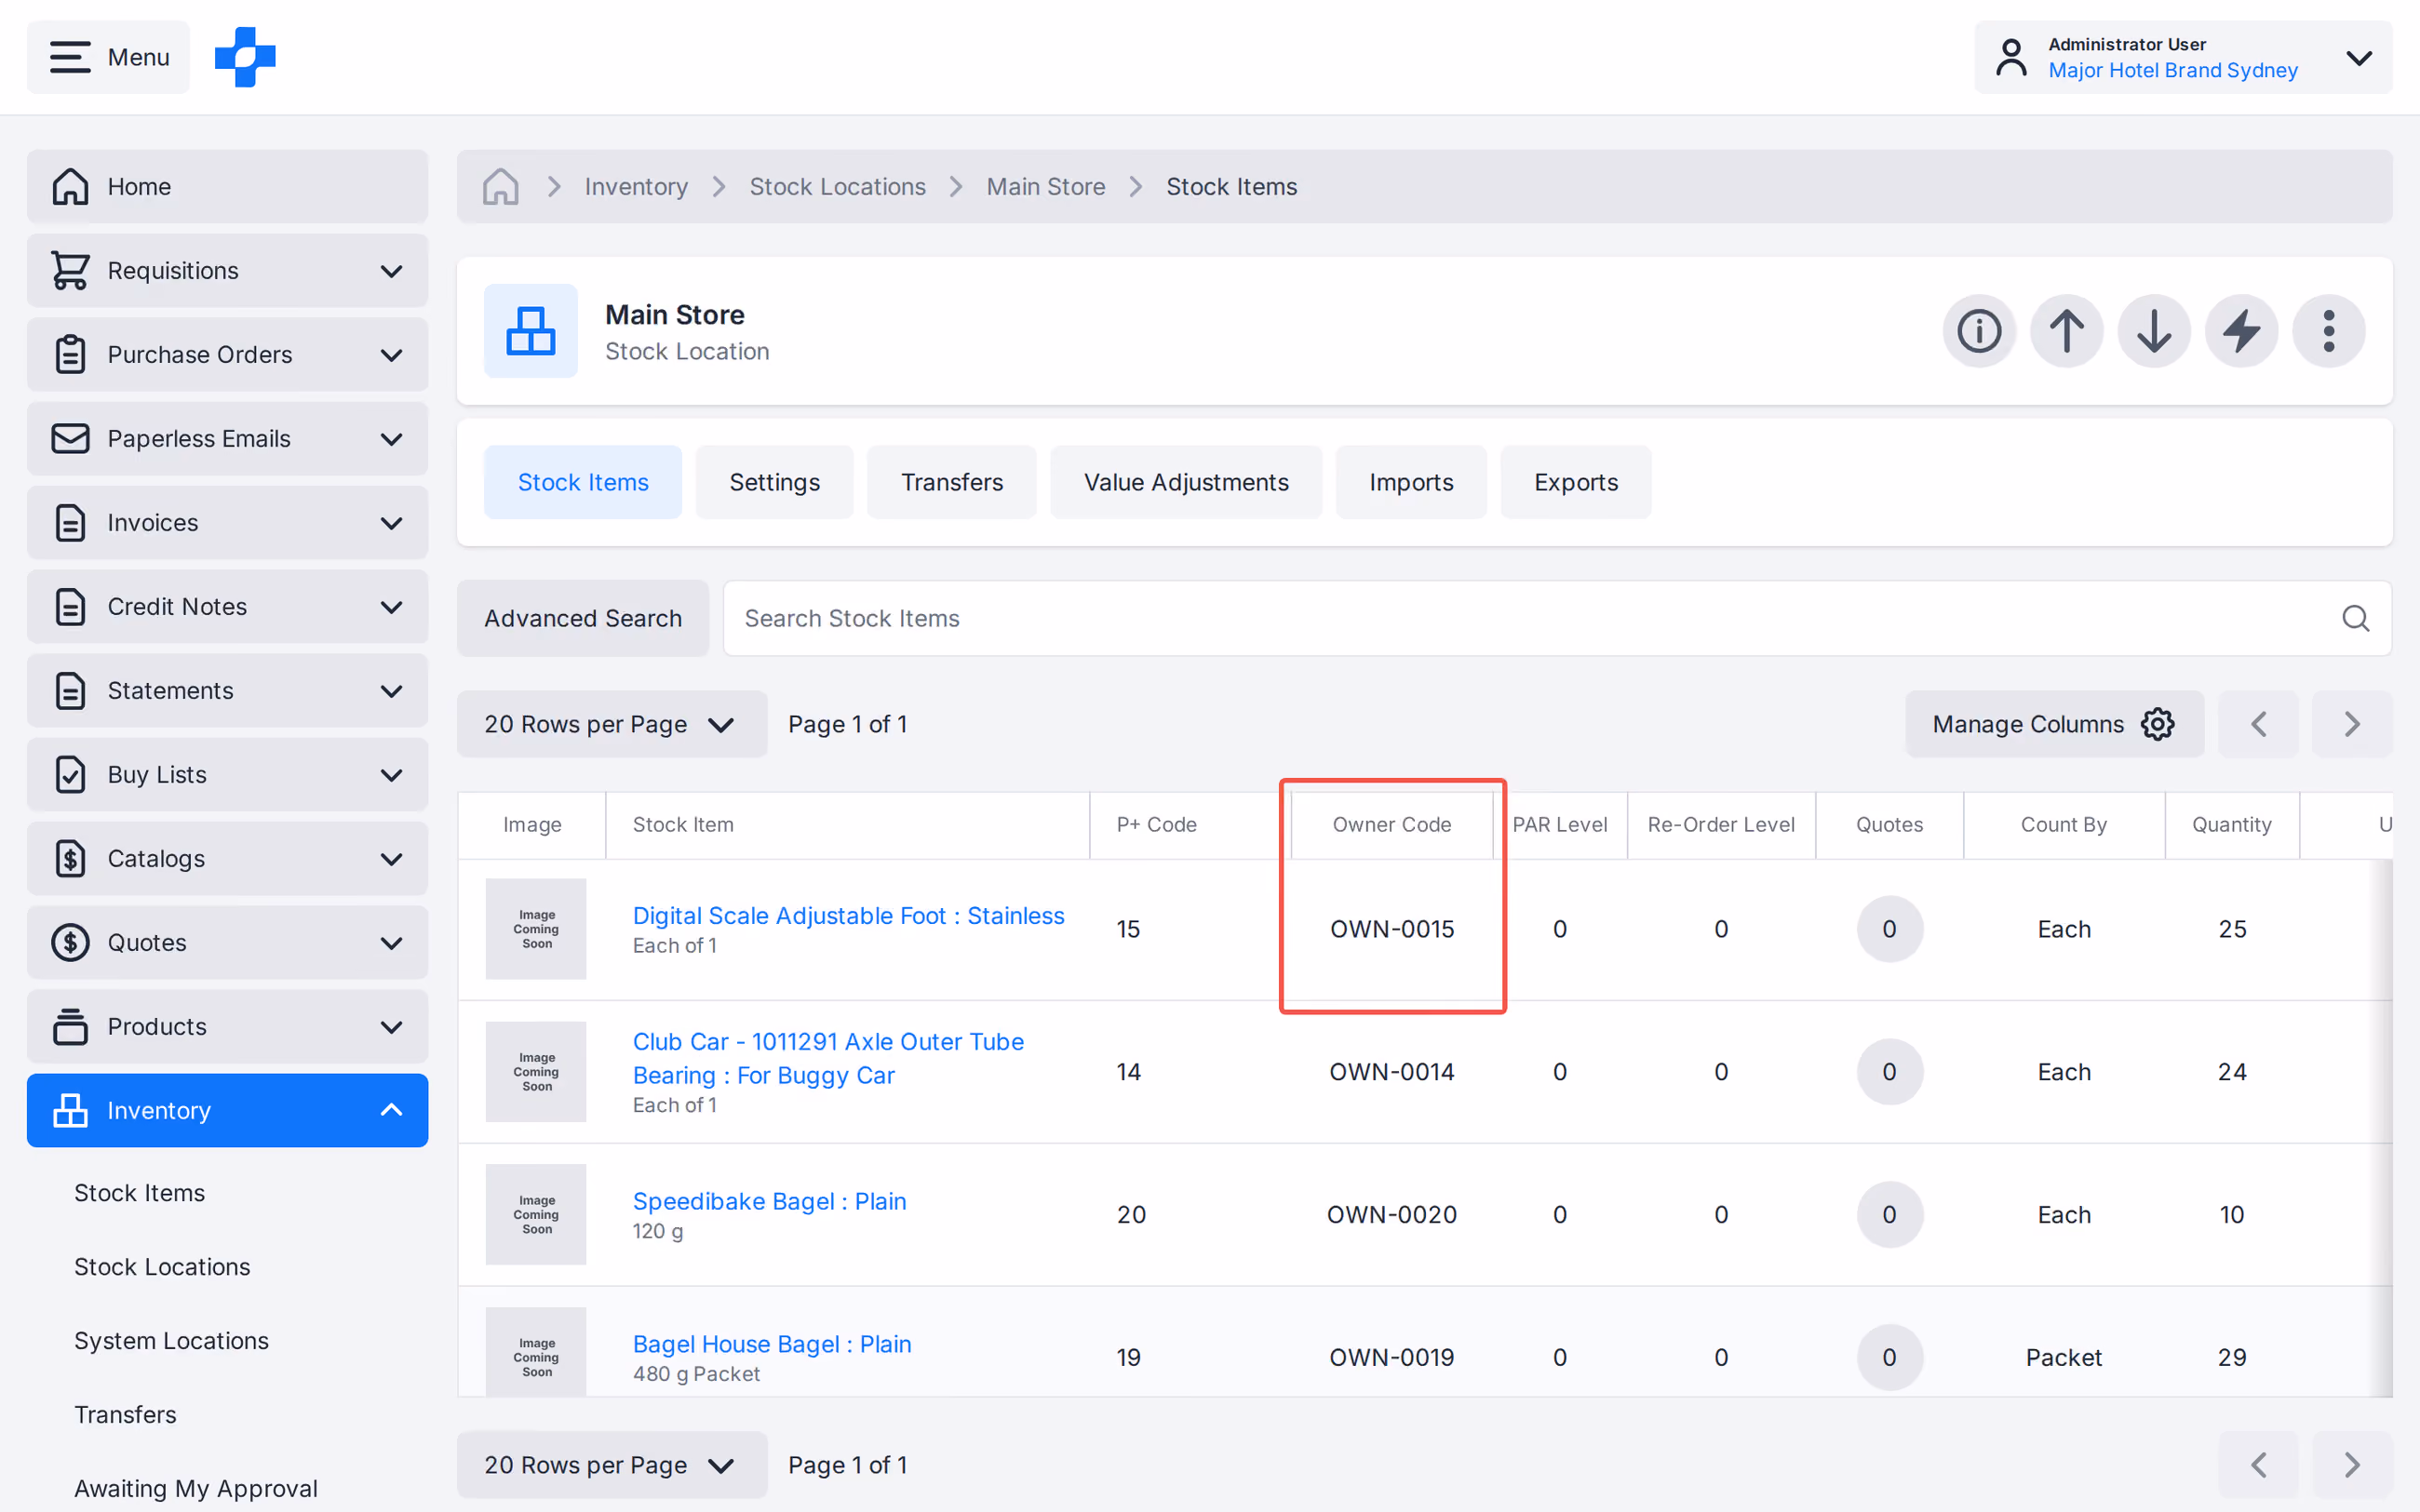Viewport: 2420px width, 1512px height.
Task: Open the hamburger Menu button
Action: [108, 57]
